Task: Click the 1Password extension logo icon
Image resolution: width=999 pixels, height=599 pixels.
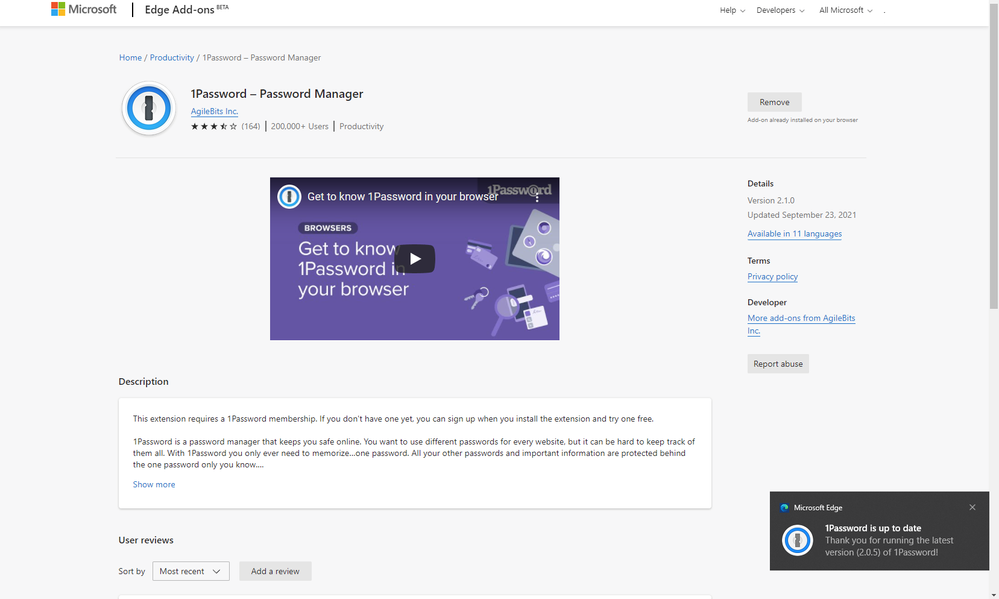Action: pos(149,109)
